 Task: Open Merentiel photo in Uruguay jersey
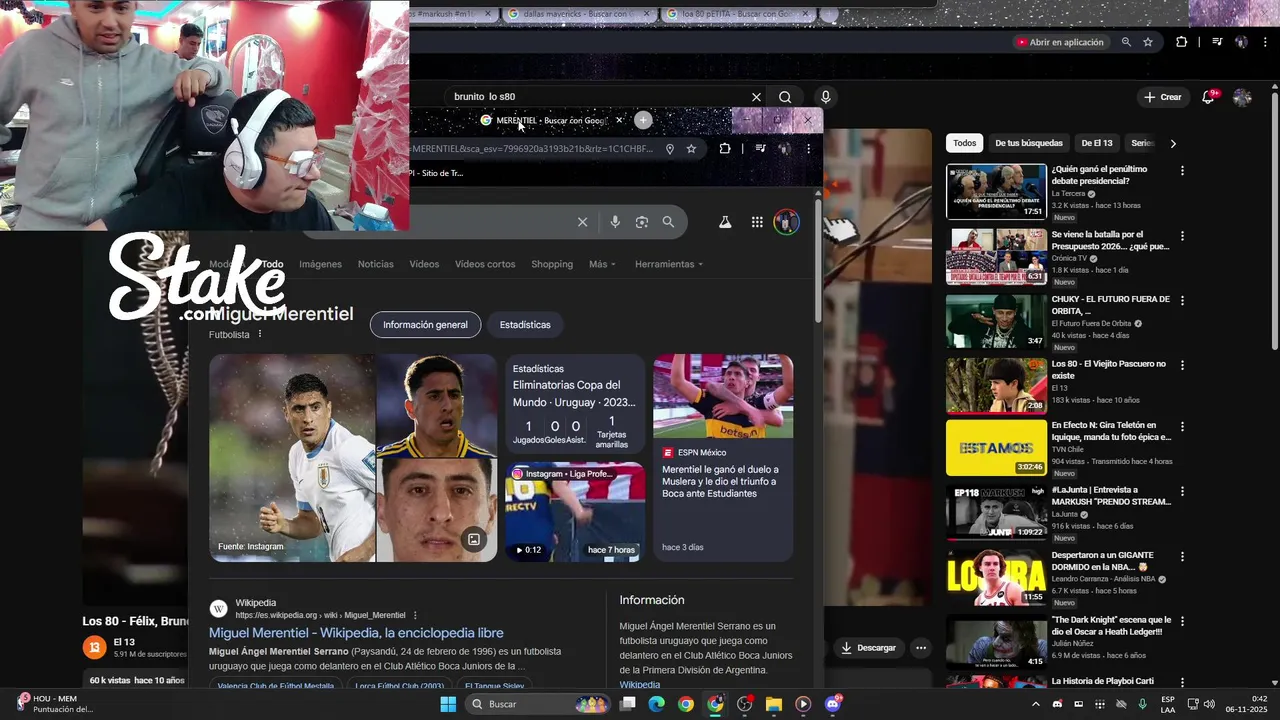(292, 457)
